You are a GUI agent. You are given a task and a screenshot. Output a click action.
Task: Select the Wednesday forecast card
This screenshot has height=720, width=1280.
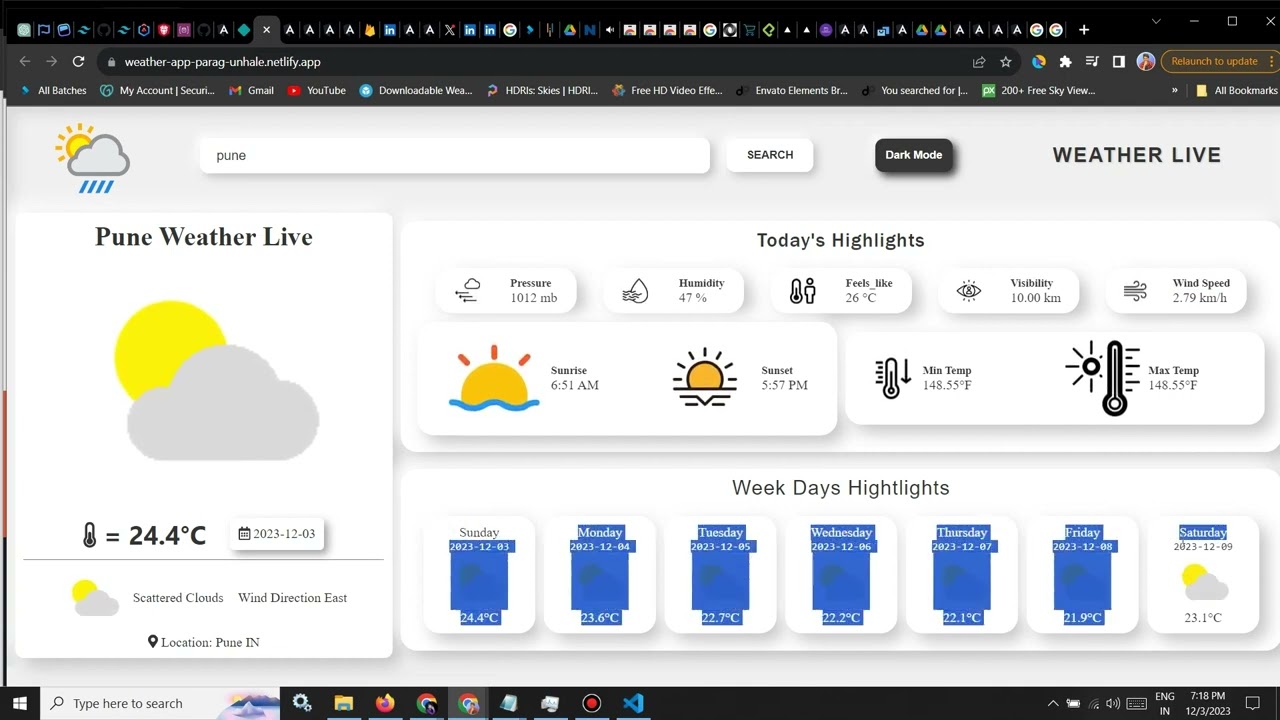tap(841, 574)
